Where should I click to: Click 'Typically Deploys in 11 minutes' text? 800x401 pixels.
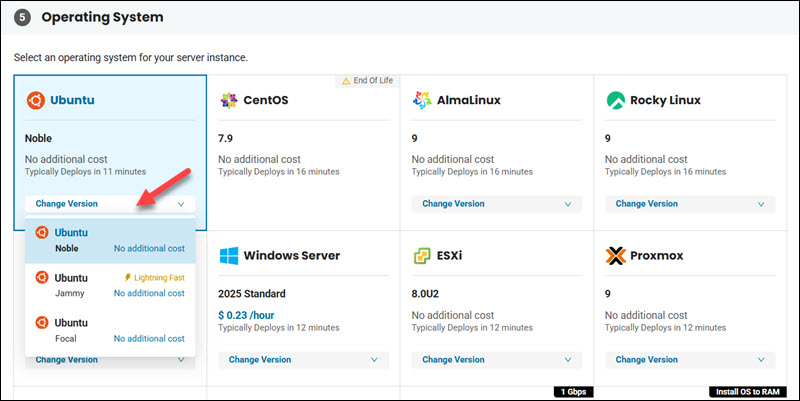pos(85,172)
